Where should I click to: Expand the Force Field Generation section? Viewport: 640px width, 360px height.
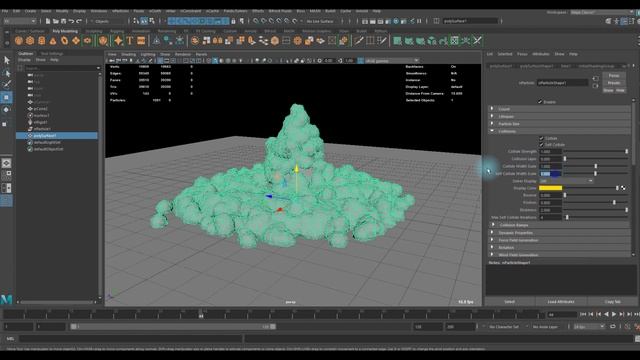click(559, 240)
